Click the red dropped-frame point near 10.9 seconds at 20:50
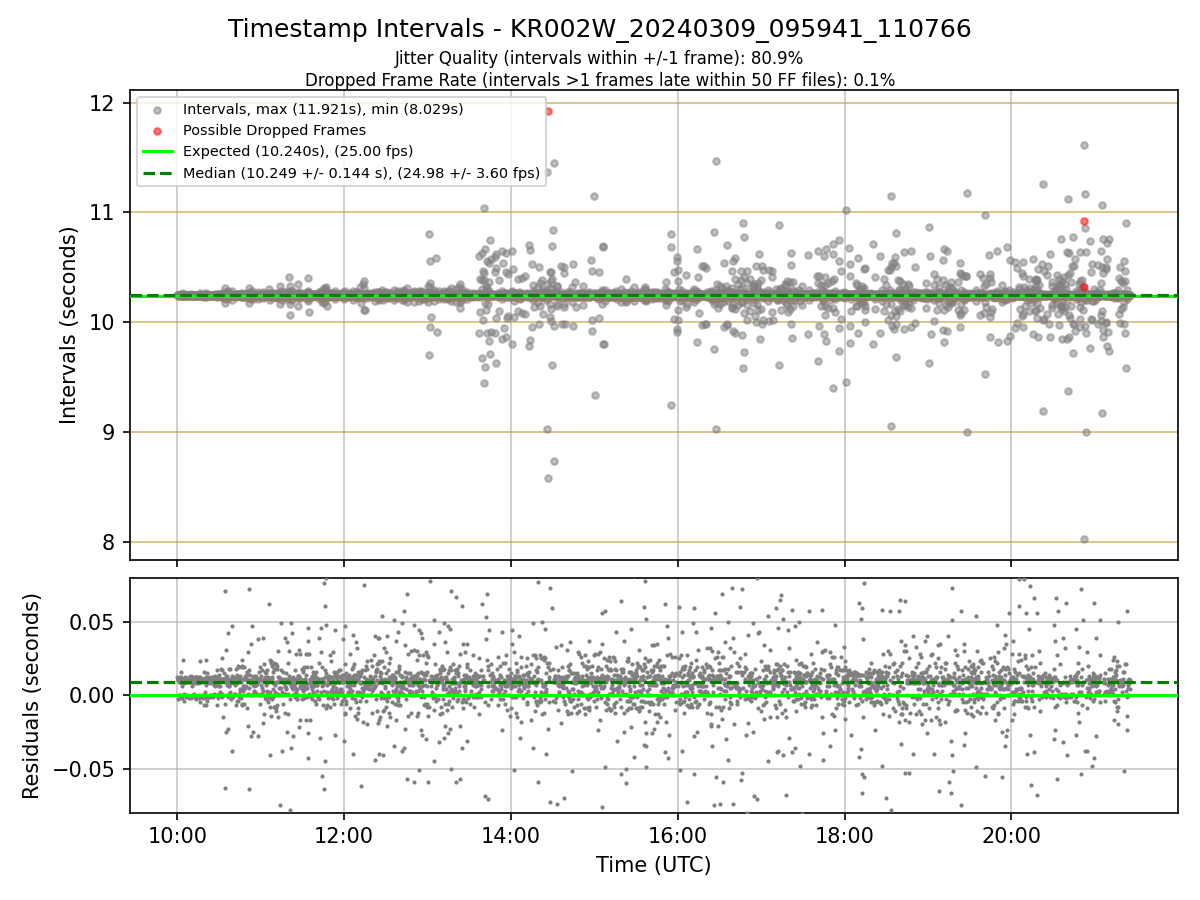 pos(1084,221)
